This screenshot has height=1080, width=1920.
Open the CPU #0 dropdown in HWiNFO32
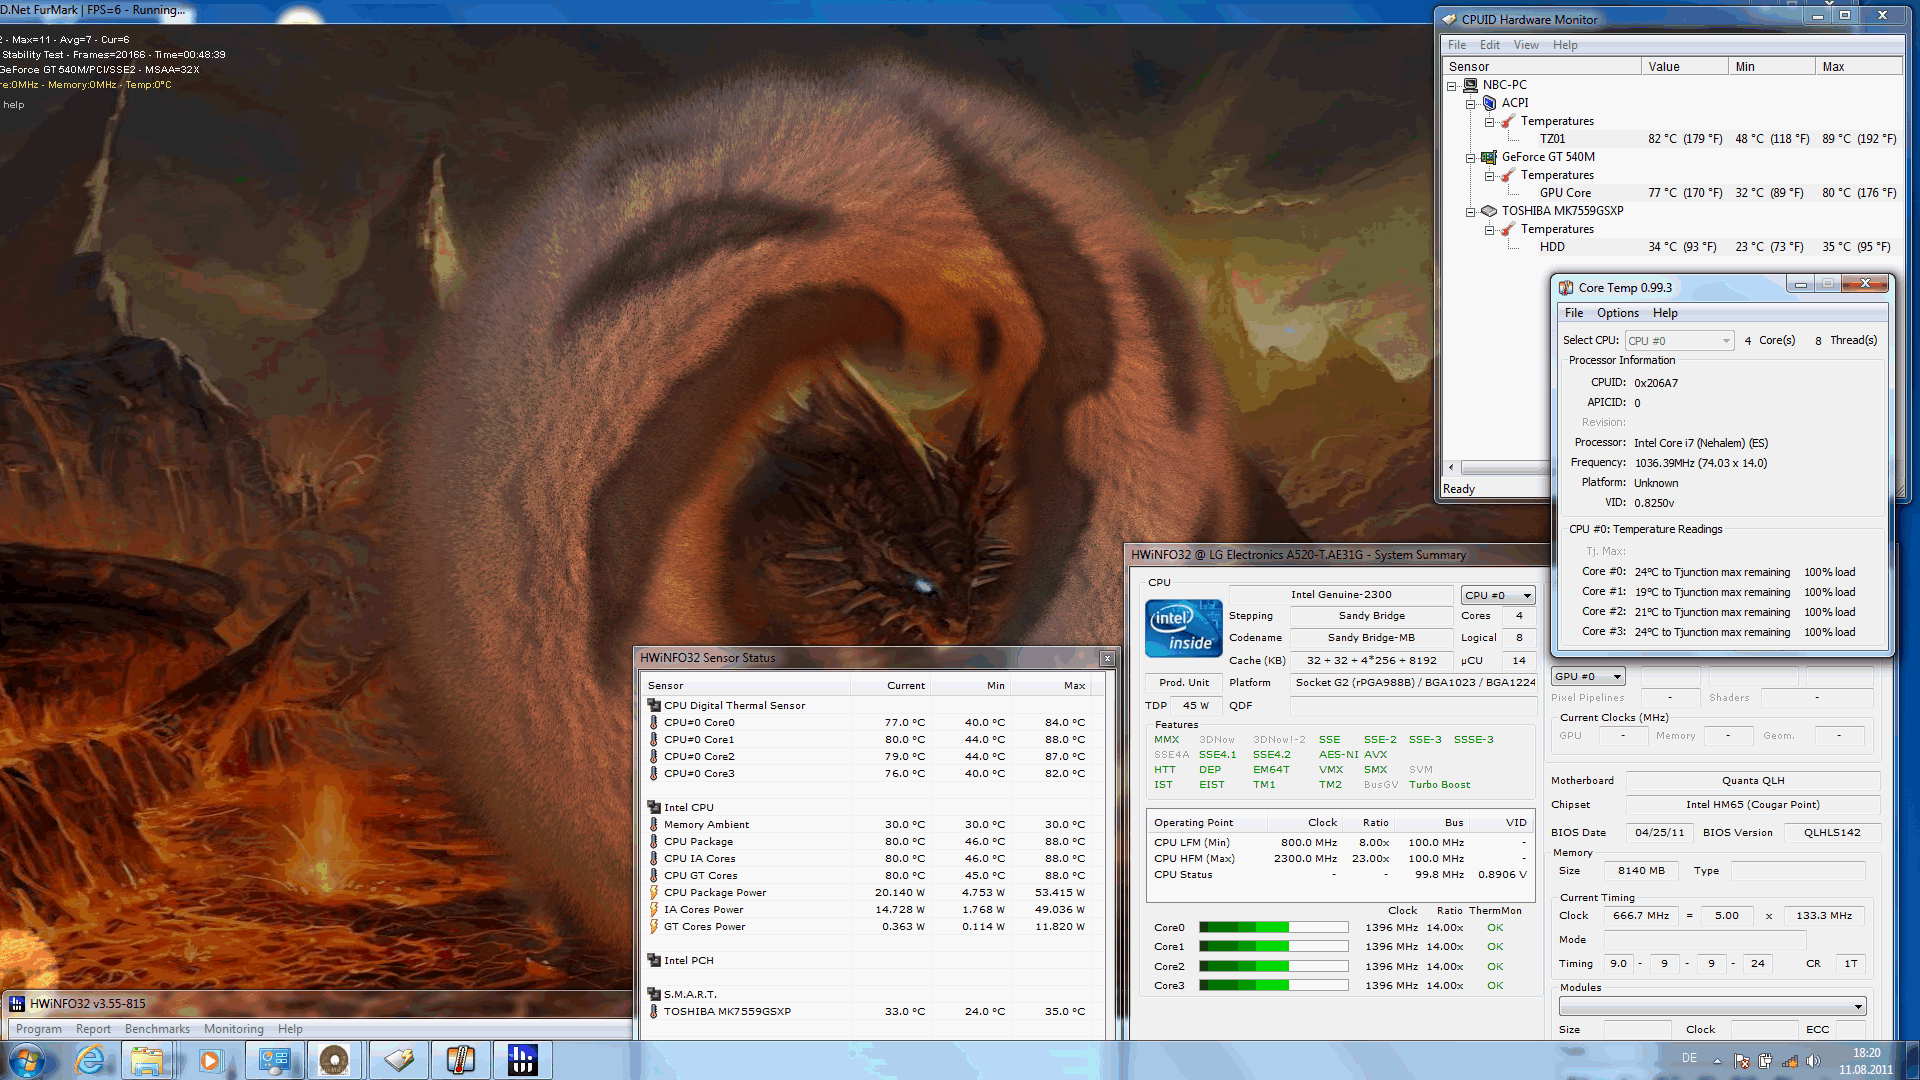1497,595
